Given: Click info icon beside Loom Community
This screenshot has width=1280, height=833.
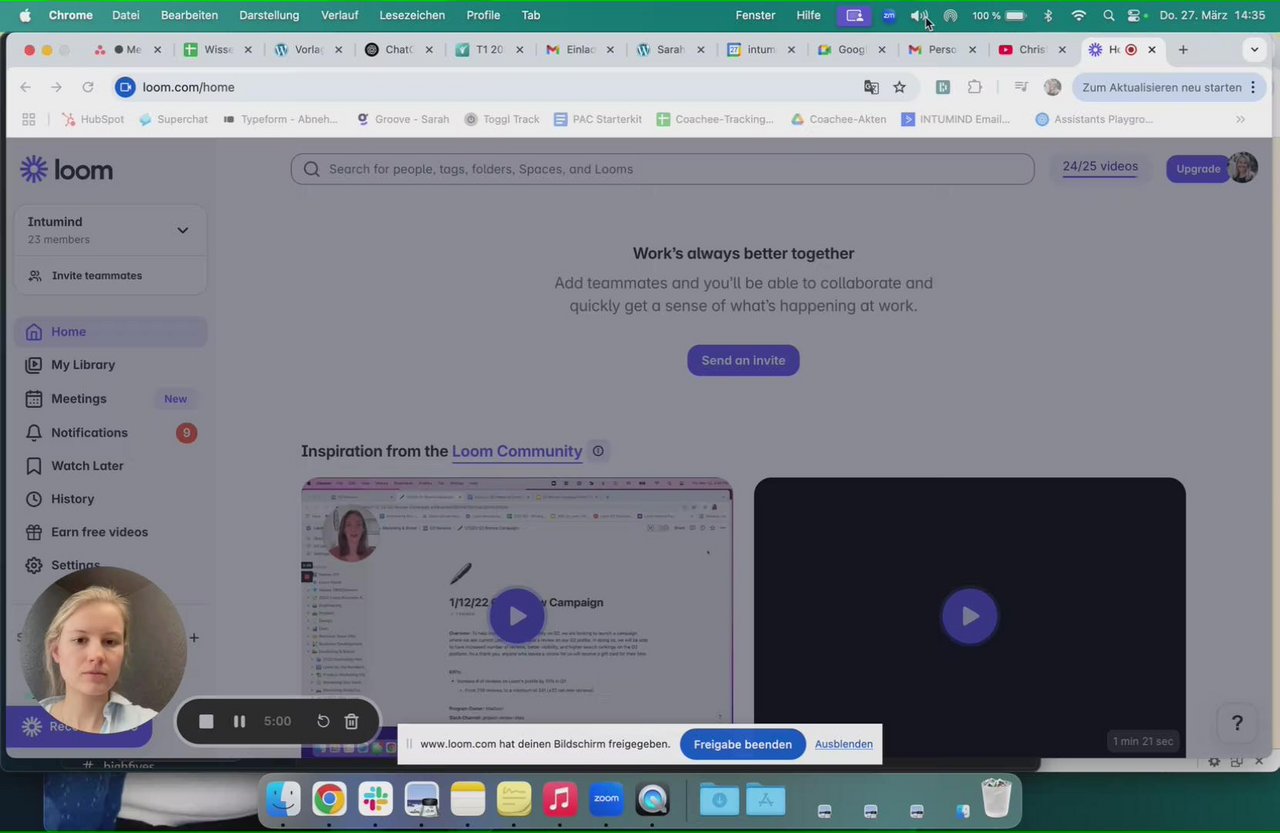Looking at the screenshot, I should pos(598,451).
